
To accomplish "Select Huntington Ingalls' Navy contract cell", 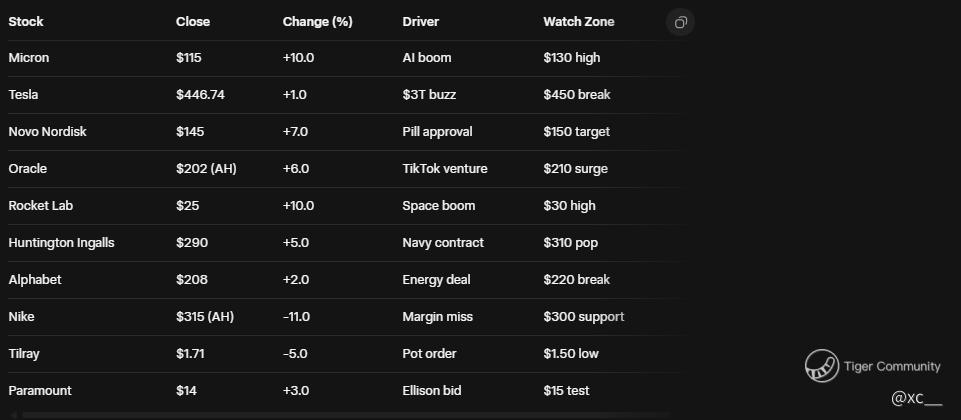I will [x=443, y=243].
